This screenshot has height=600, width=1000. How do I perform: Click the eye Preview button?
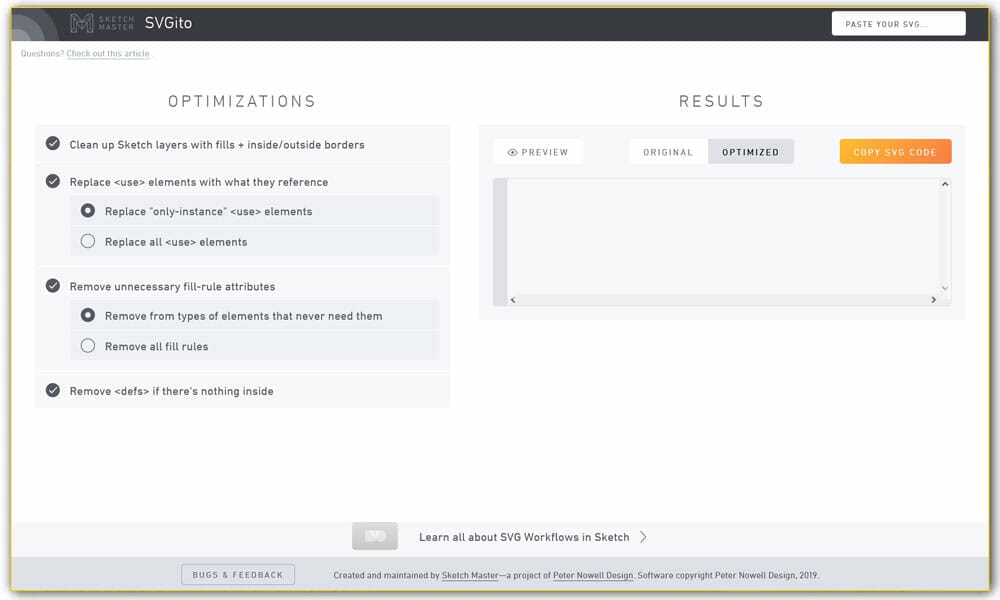coord(538,152)
